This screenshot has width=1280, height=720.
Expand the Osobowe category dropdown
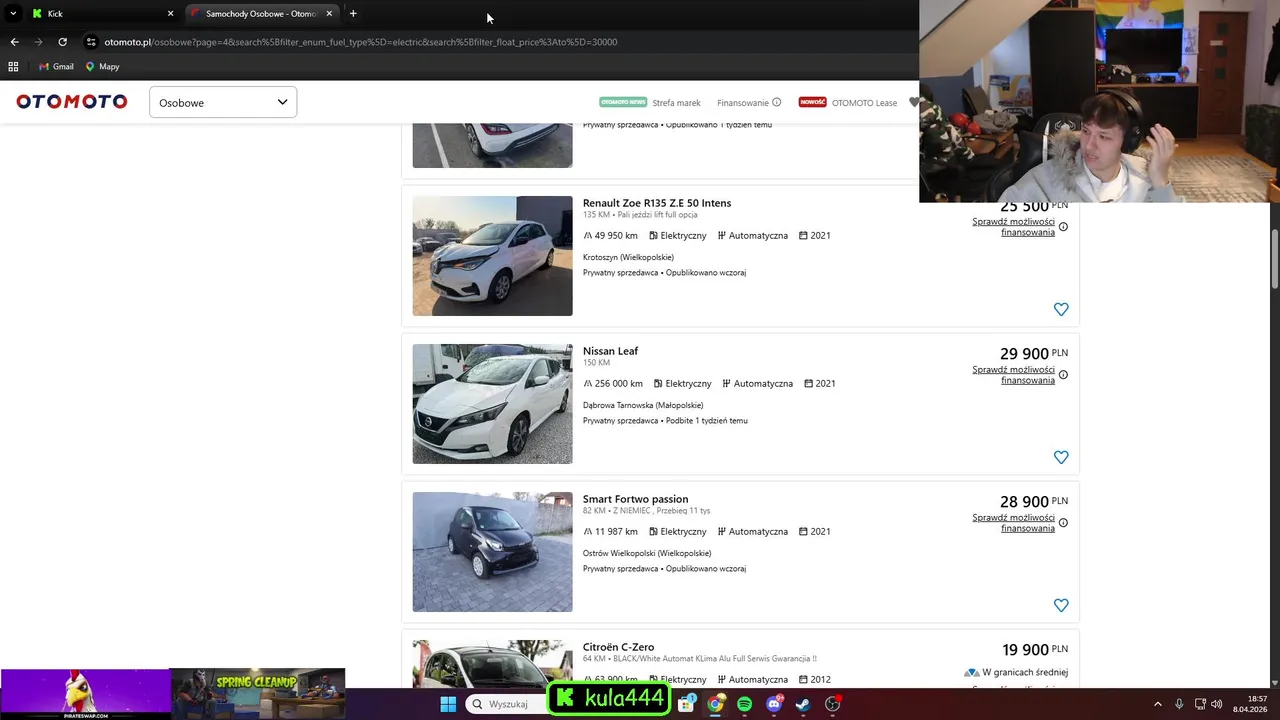[223, 102]
